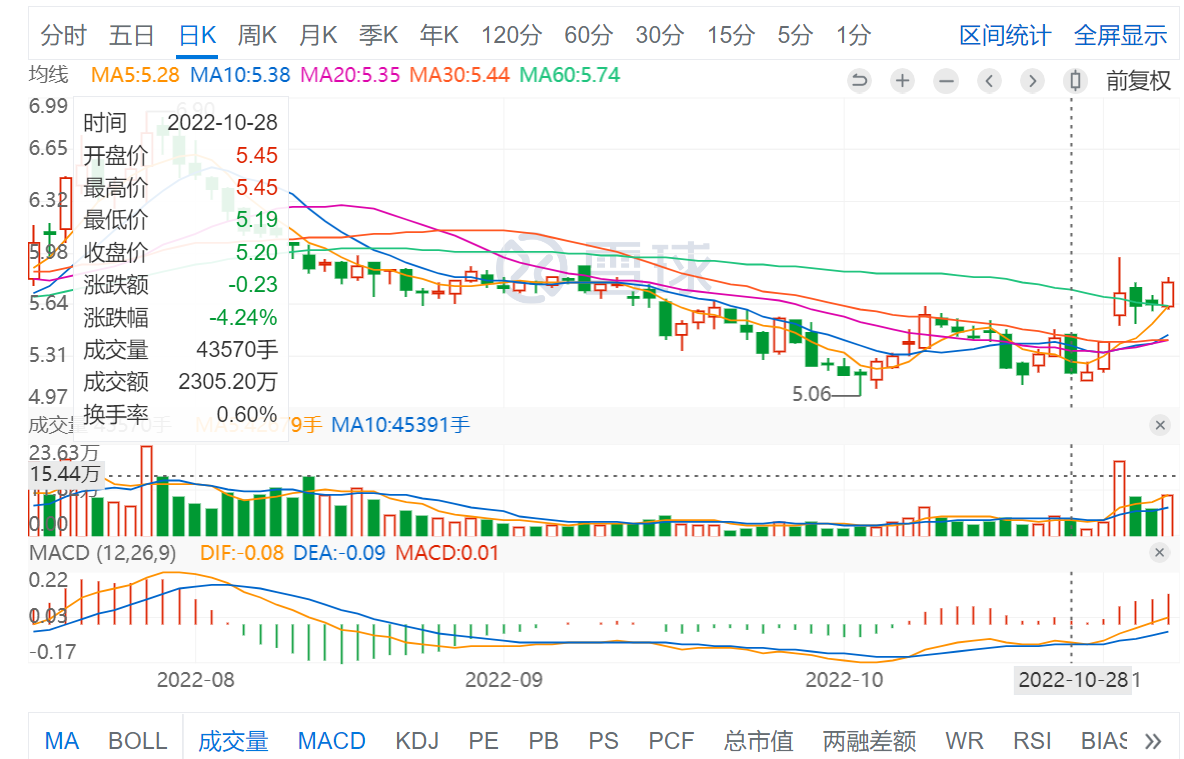Screen dimensions: 1184x759
Task: Shift chart left with the left arrow icon
Action: pyautogui.click(x=990, y=81)
